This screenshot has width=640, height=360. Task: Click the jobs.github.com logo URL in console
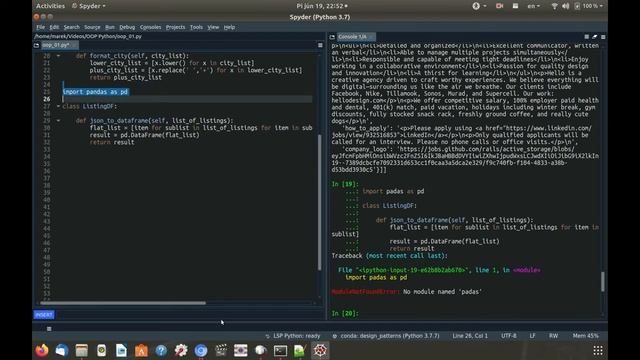coord(465,160)
